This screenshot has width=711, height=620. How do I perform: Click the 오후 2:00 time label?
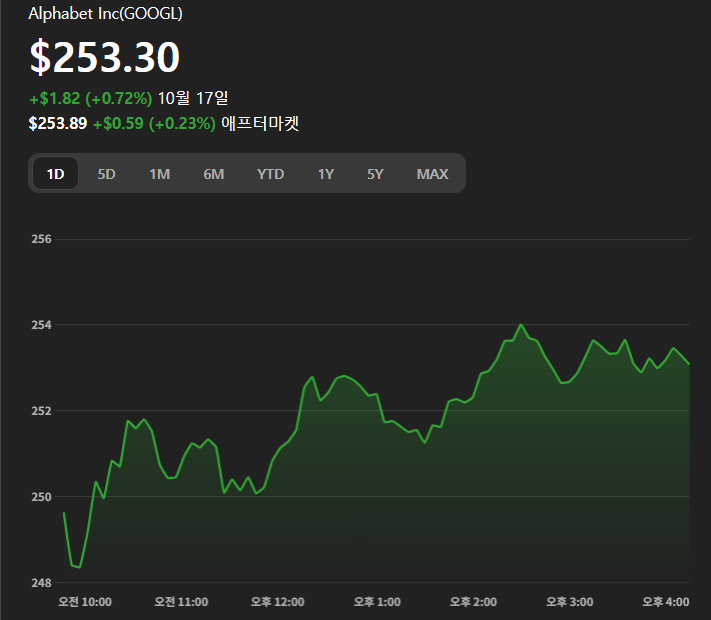click(x=473, y=602)
